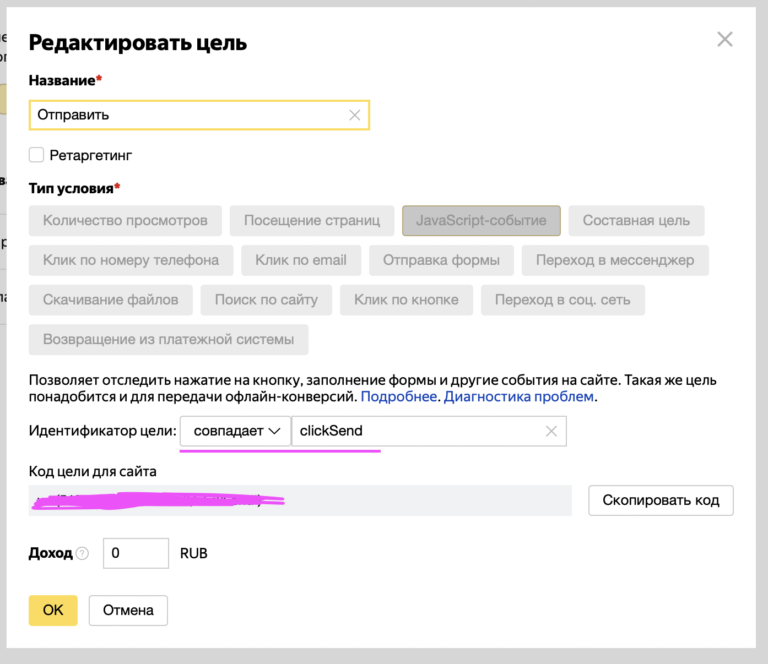Open the совпадает condition dropdown
Image resolution: width=768 pixels, height=664 pixels.
(x=234, y=431)
